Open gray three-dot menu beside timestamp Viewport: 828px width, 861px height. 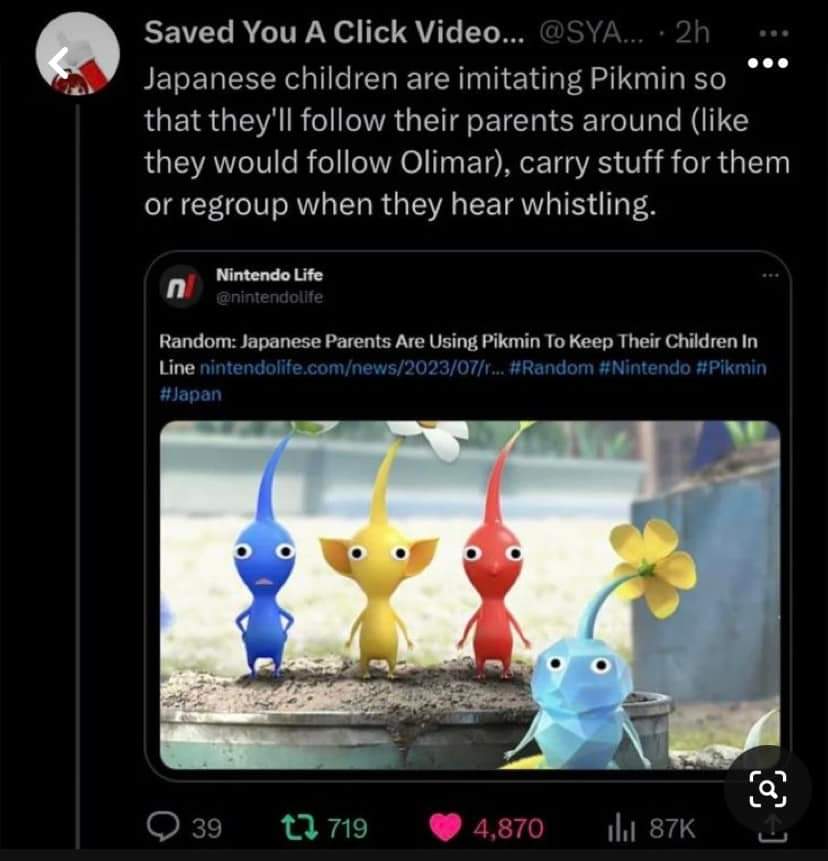(x=774, y=33)
